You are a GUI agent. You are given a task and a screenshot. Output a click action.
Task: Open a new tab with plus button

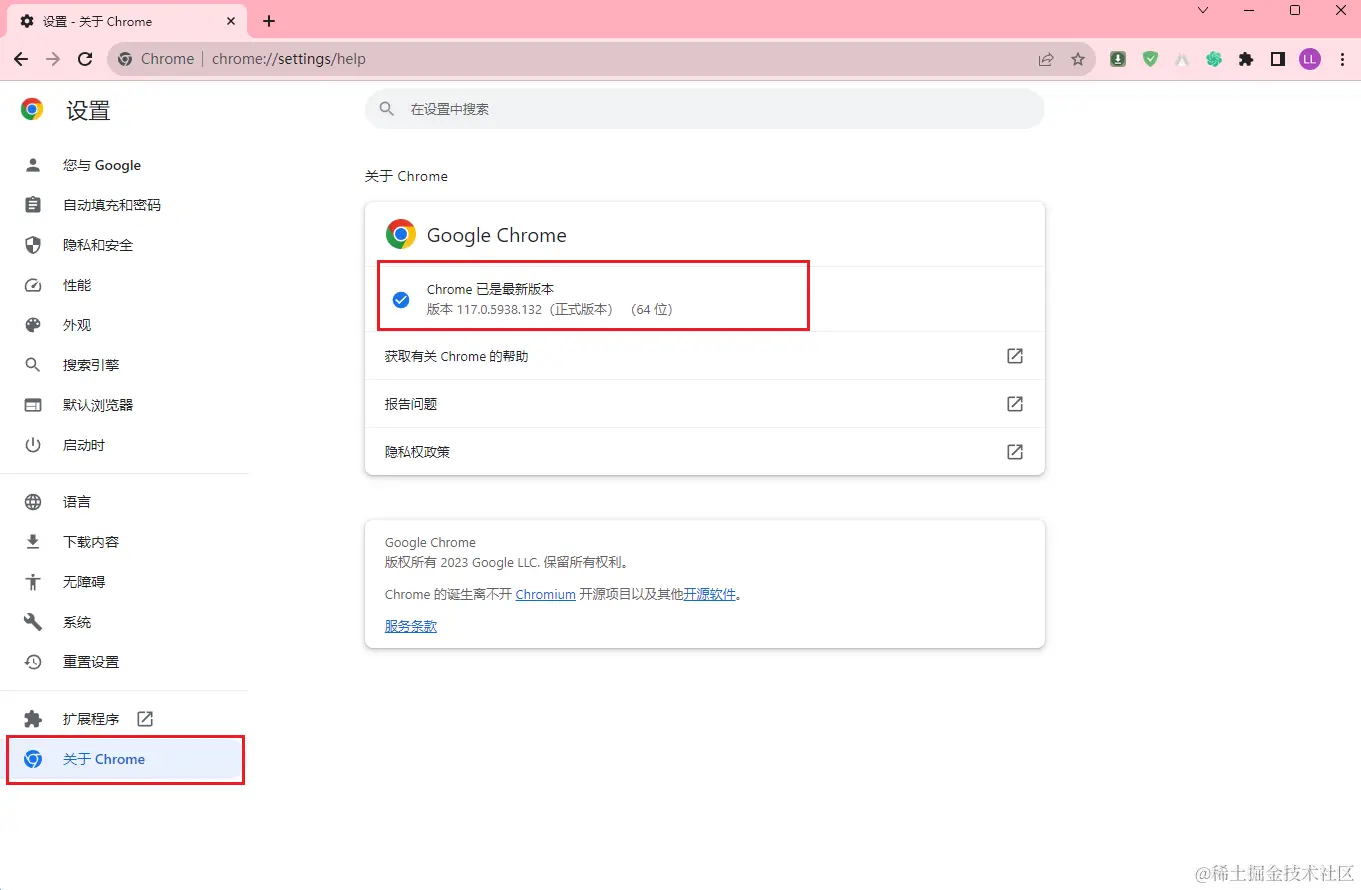269,21
